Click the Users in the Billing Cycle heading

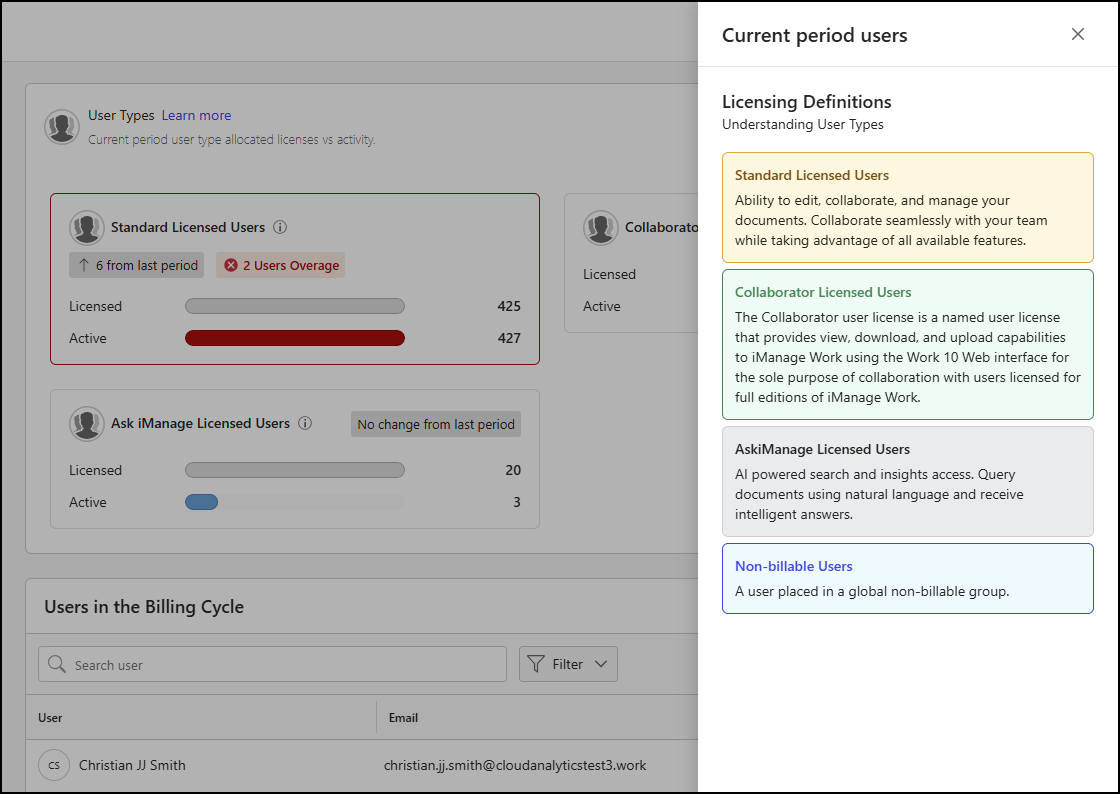tap(144, 607)
